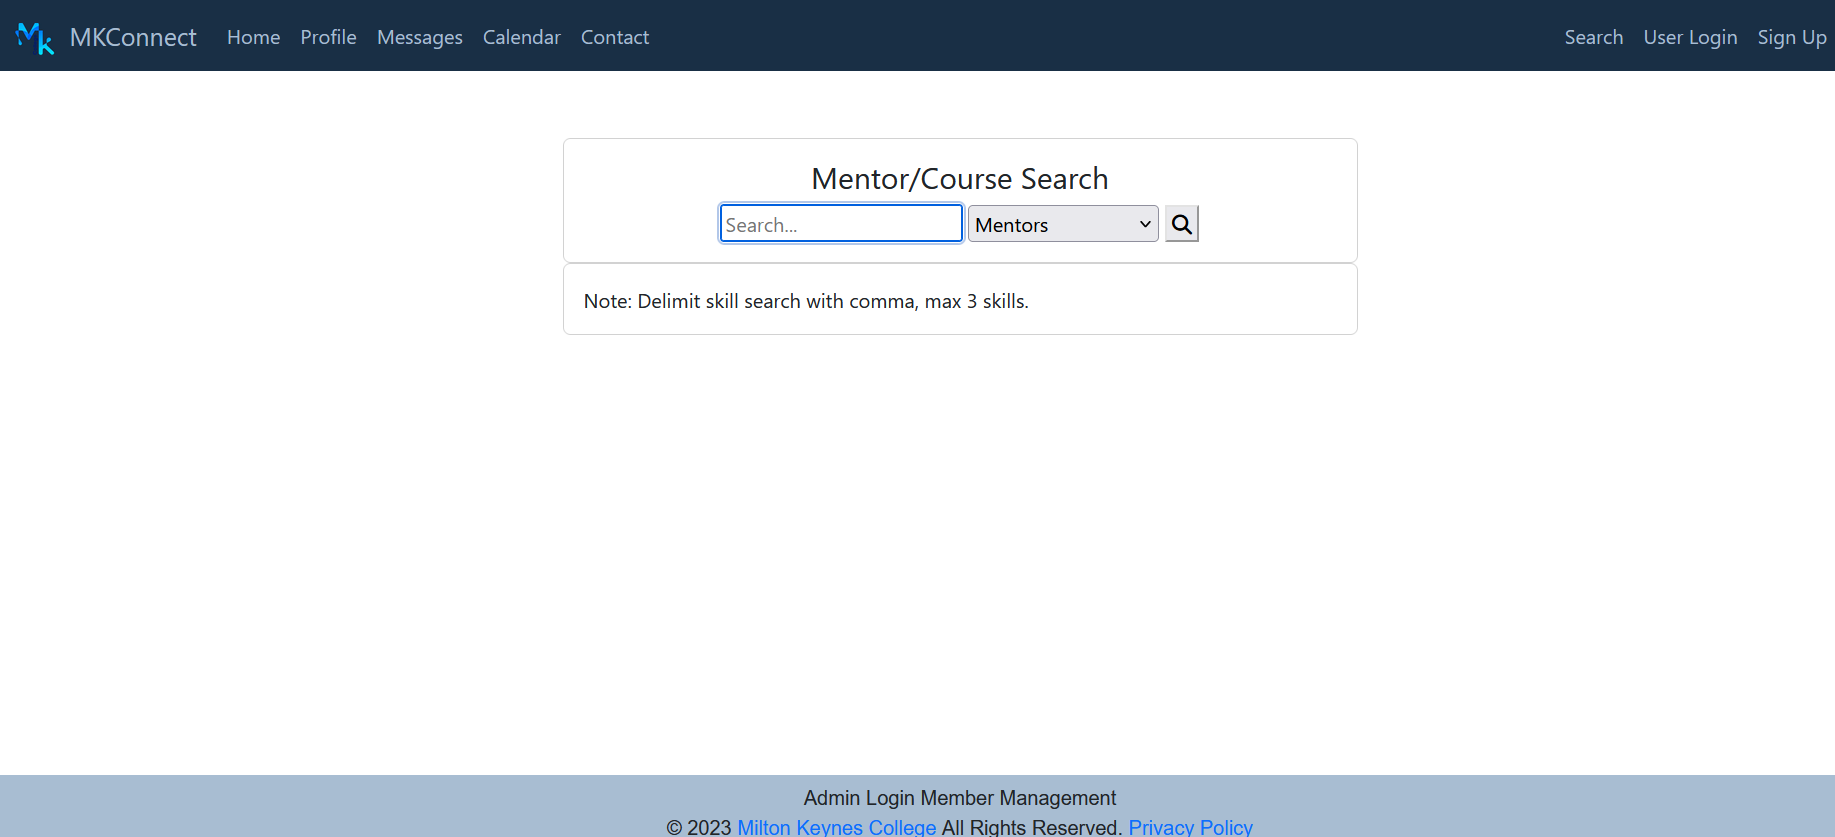
Task: Focus the Search... text field
Action: click(840, 224)
